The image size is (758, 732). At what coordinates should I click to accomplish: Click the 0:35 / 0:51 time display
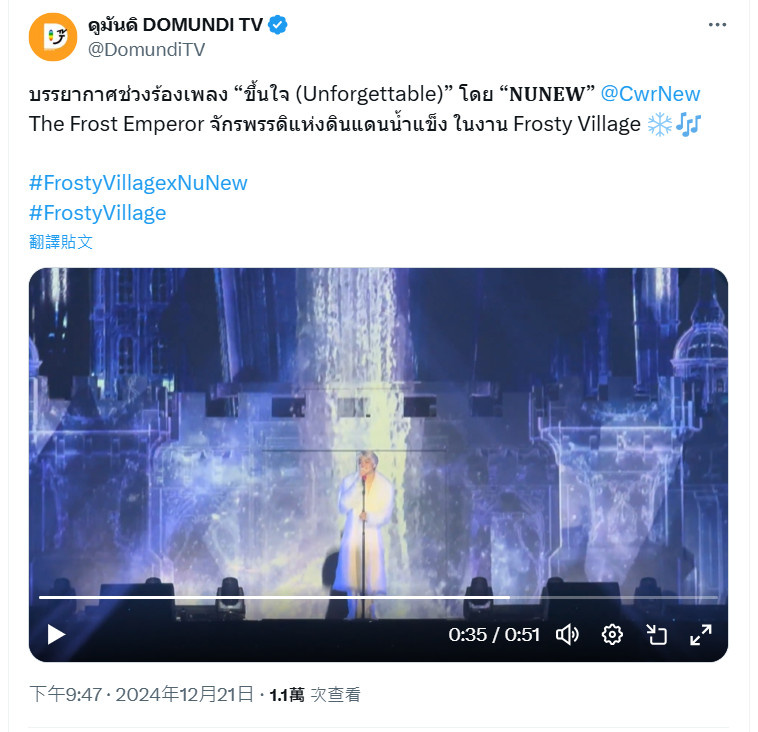tap(494, 634)
